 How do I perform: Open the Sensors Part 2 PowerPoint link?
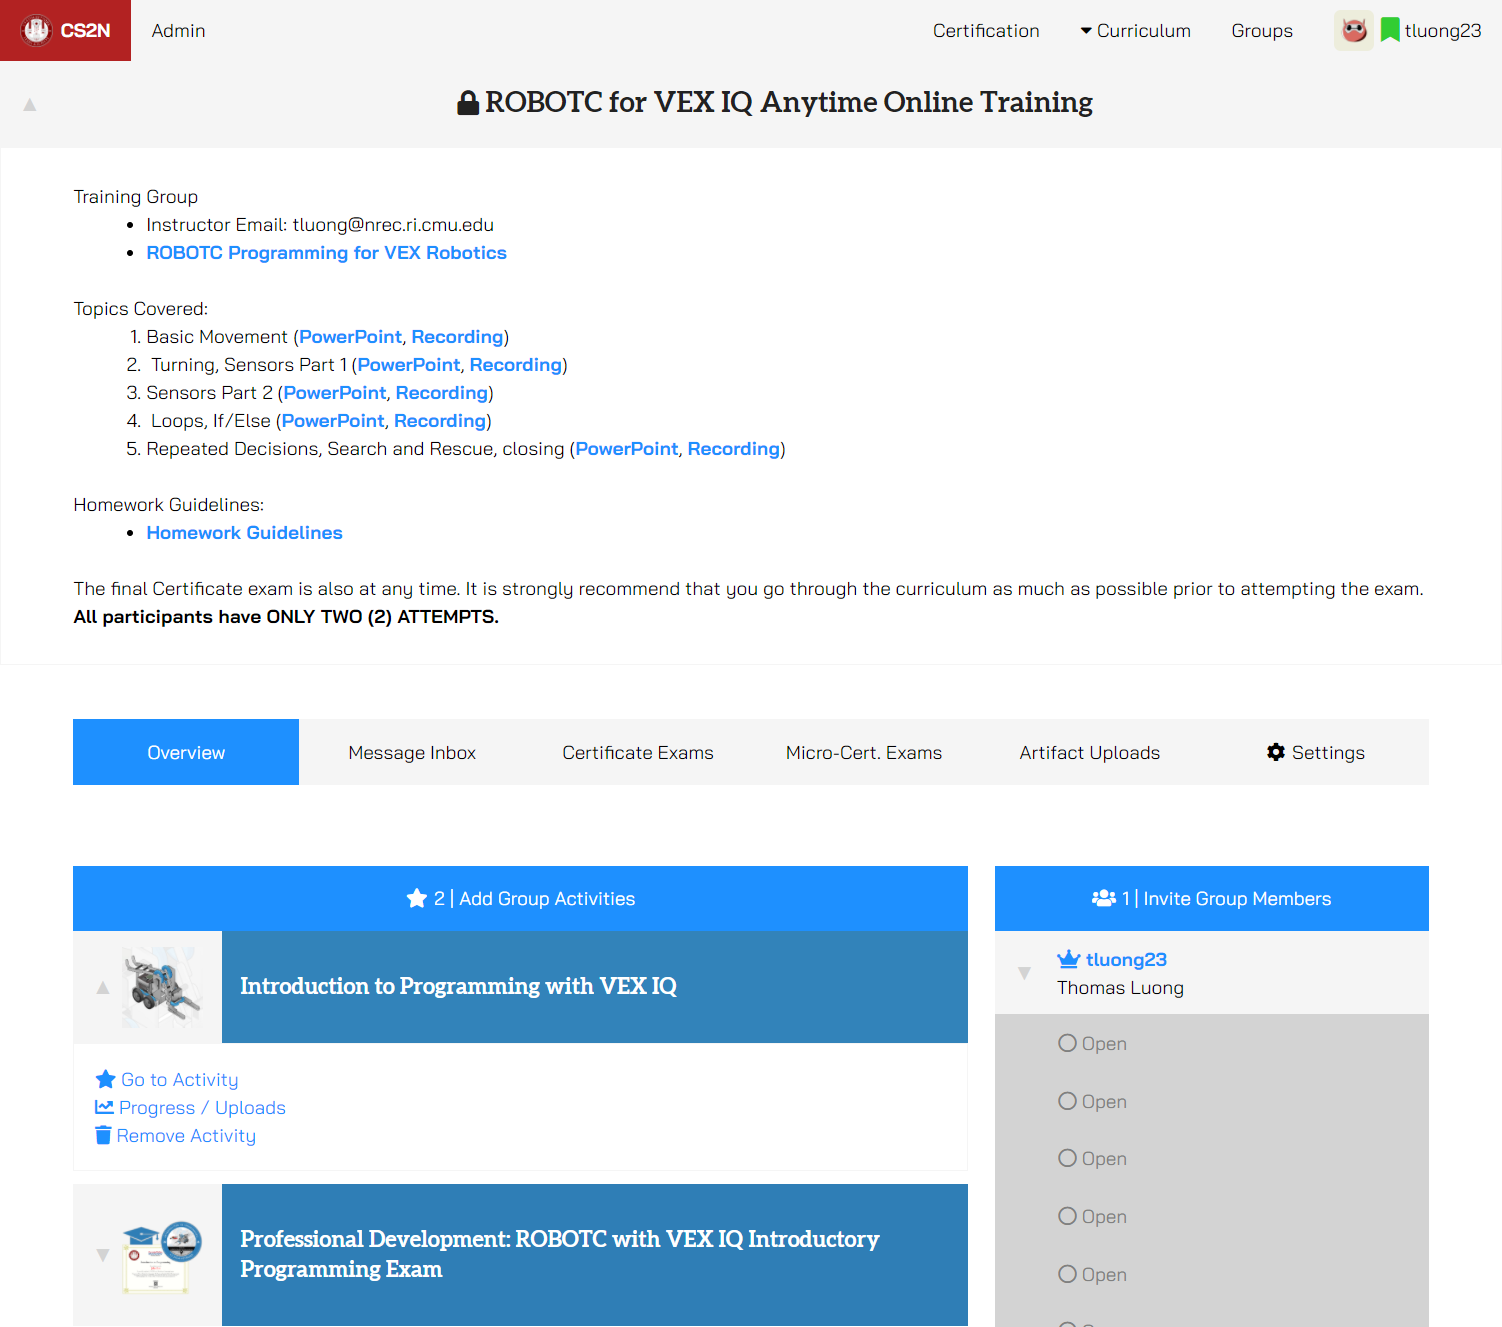coord(334,393)
